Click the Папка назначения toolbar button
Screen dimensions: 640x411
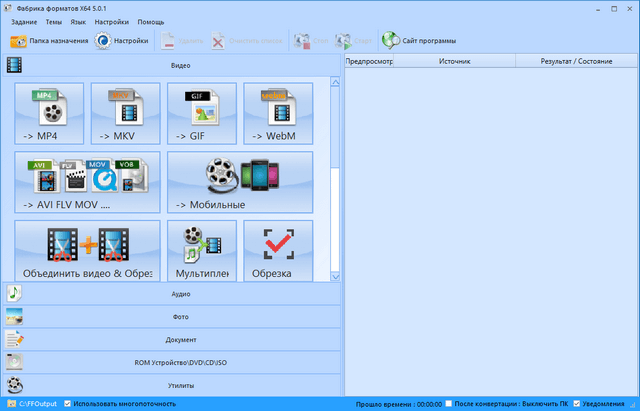pyautogui.click(x=48, y=41)
